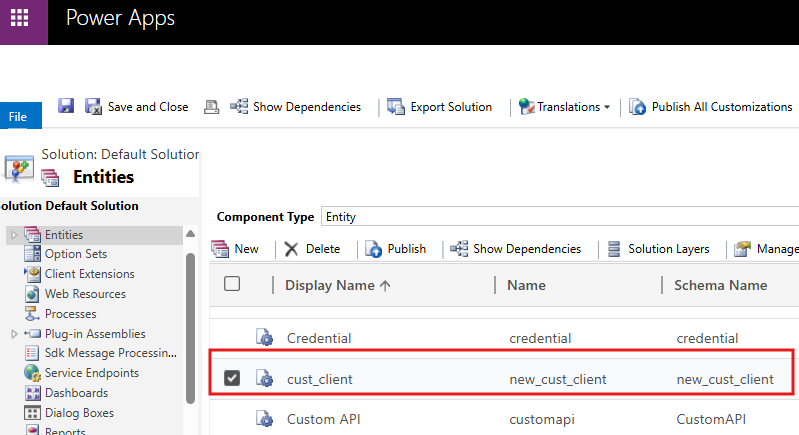This screenshot has height=435, width=799.
Task: Click the Managed Properties icon
Action: click(742, 249)
